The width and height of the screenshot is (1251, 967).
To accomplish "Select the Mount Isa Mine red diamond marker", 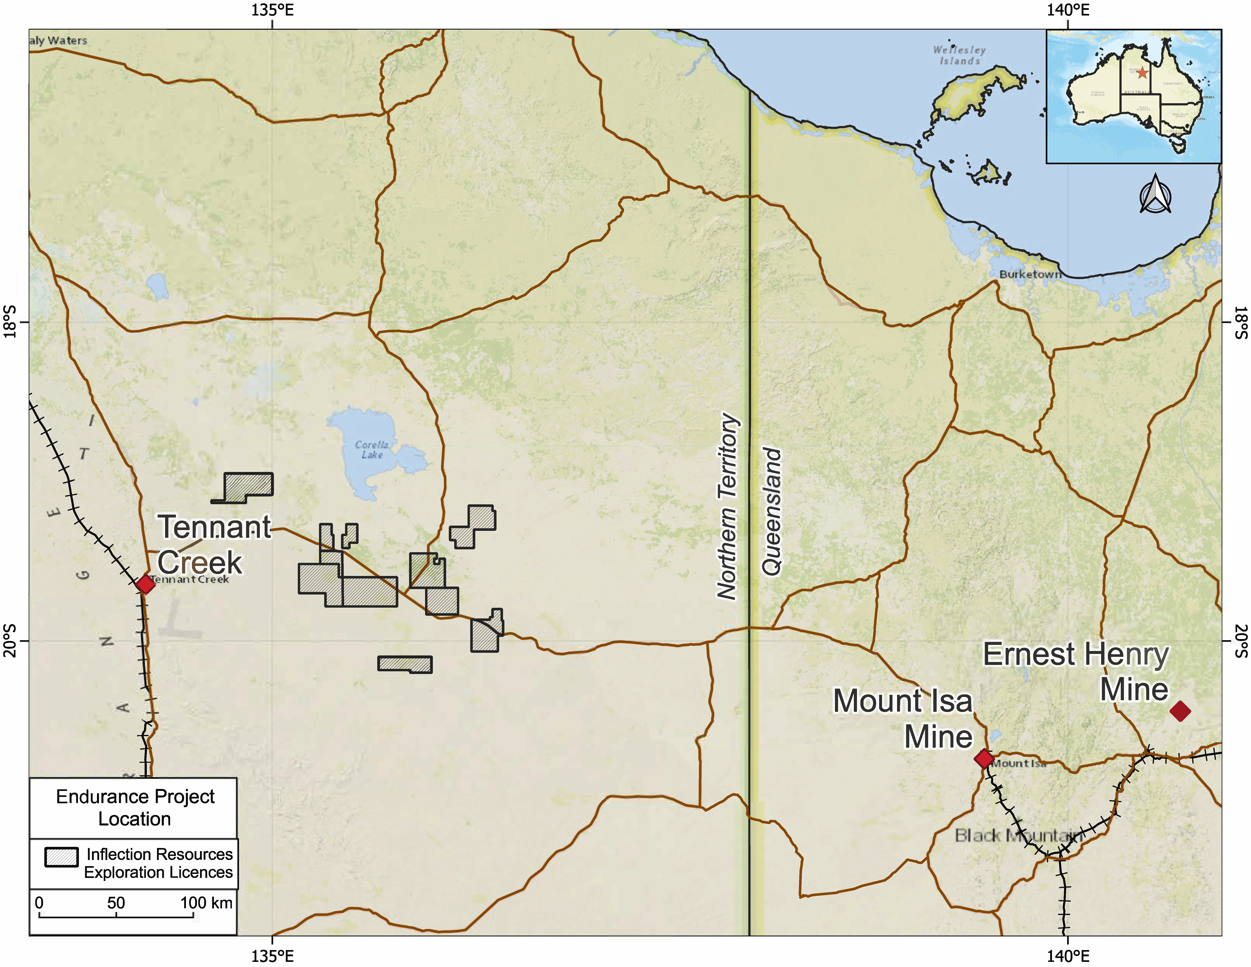I will point(984,759).
